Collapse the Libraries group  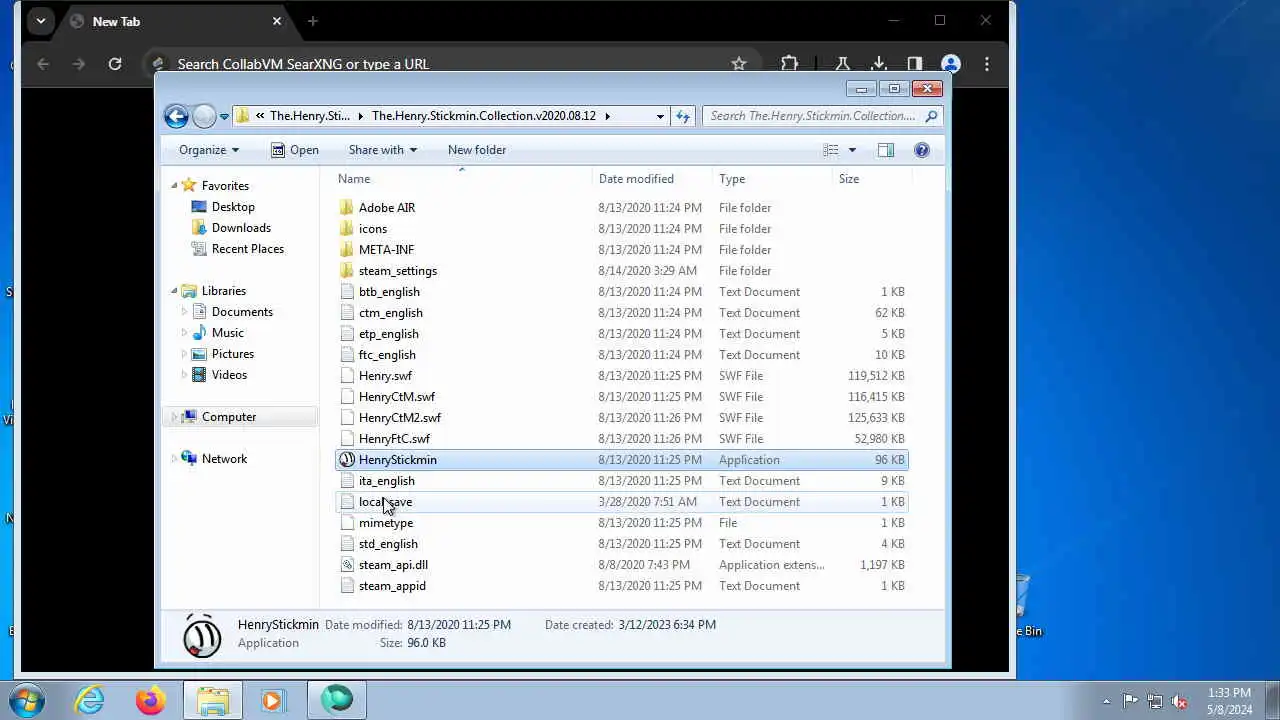[x=174, y=291]
